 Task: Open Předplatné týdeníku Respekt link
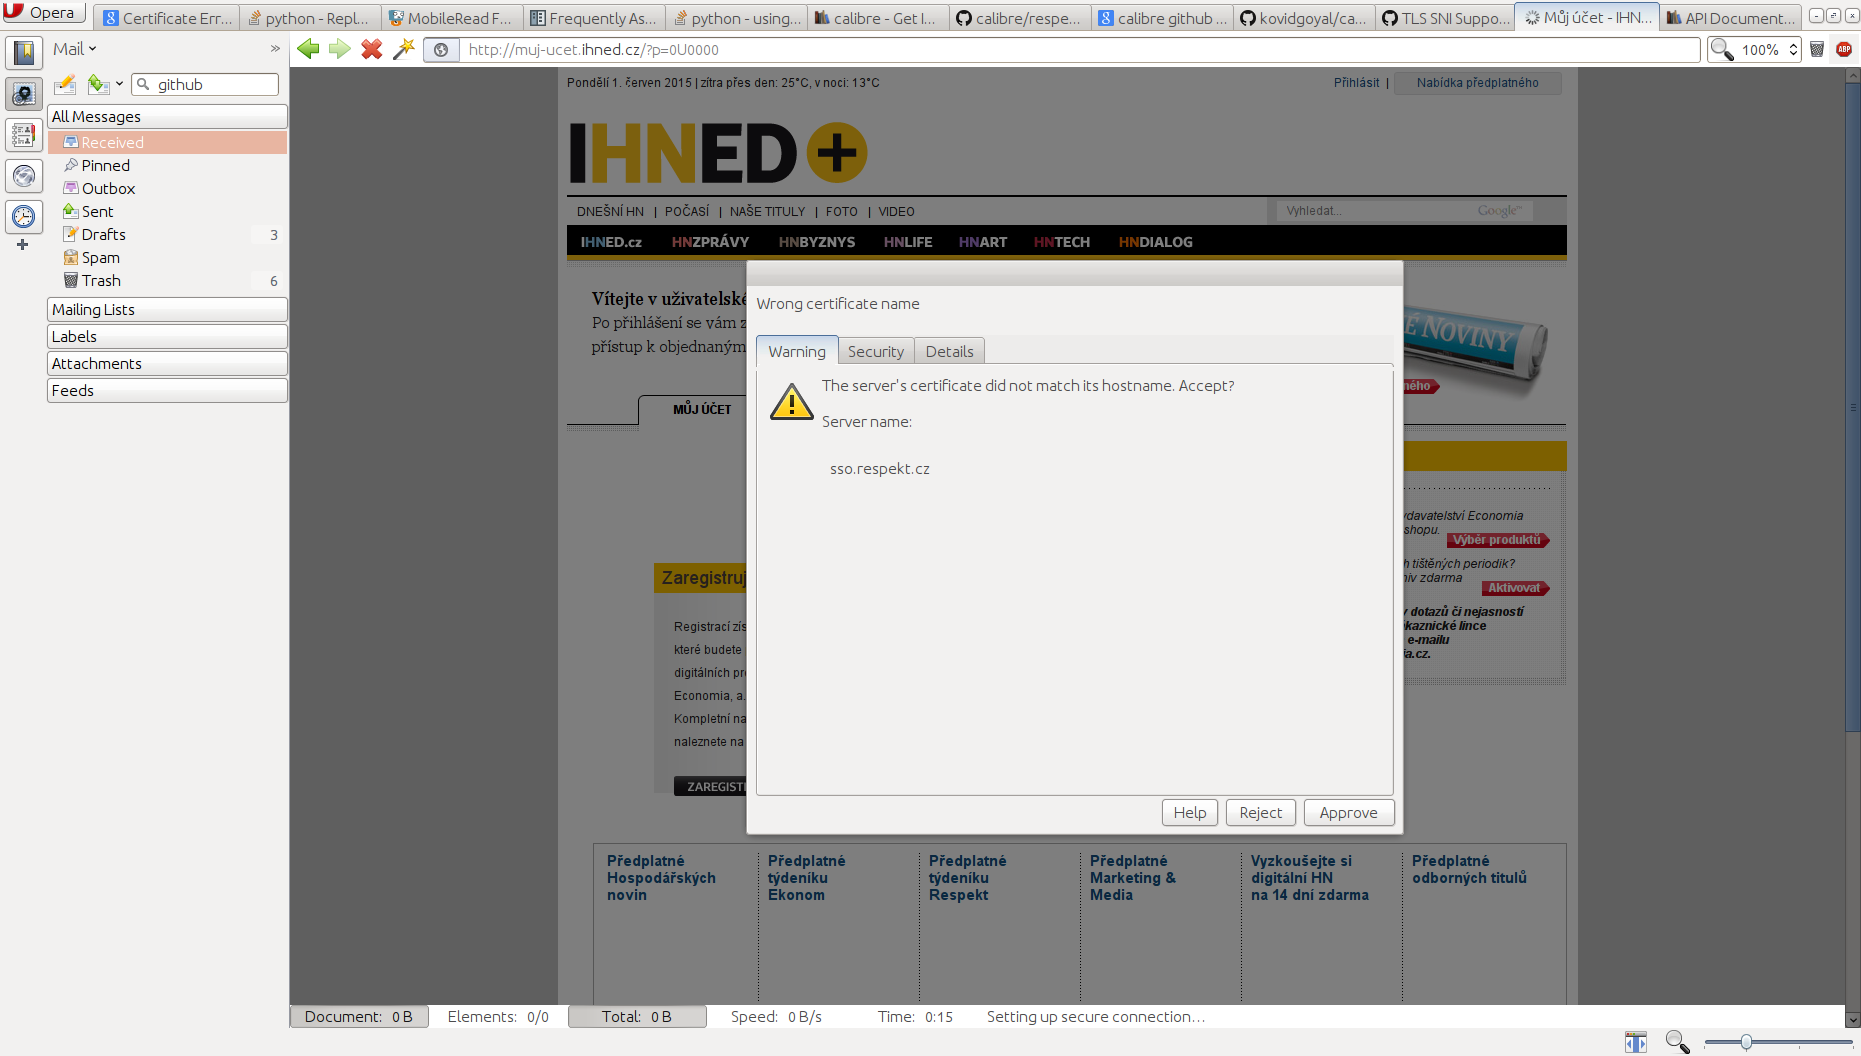(x=967, y=878)
